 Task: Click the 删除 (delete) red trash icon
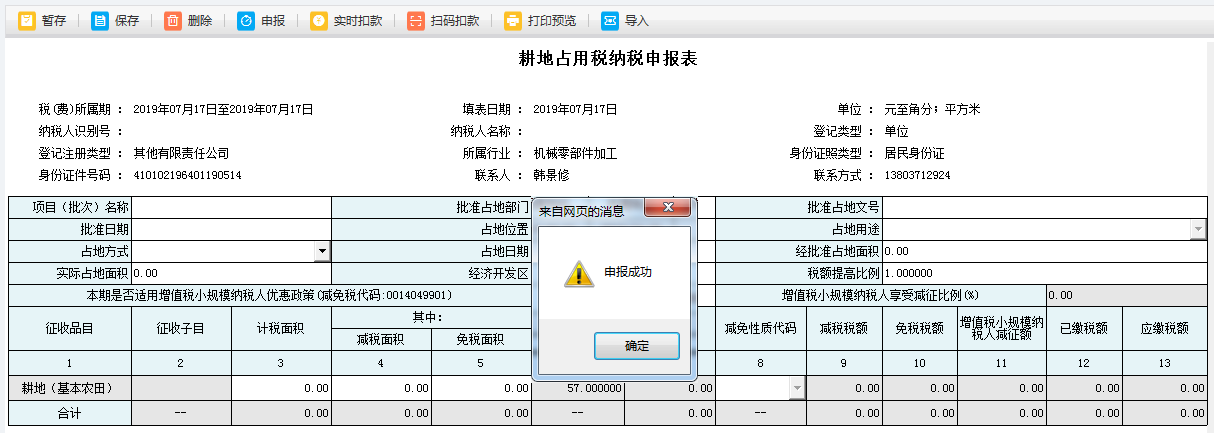click(173, 20)
